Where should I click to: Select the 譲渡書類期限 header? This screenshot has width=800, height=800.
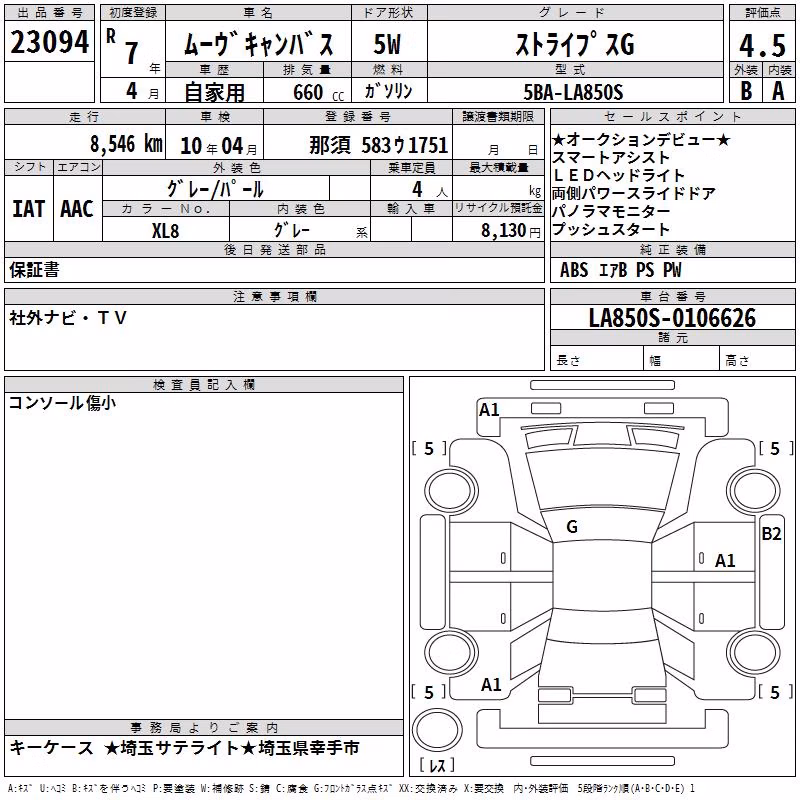coord(497,116)
